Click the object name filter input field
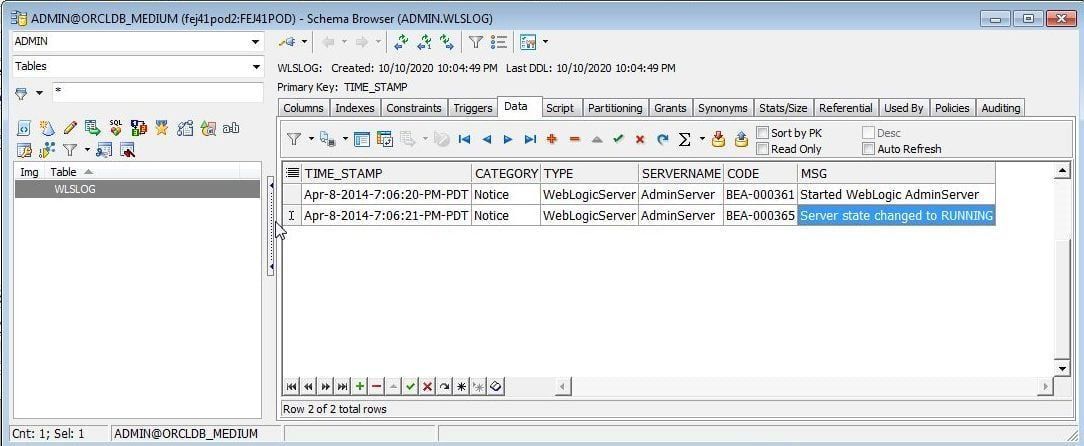Image resolution: width=1084 pixels, height=446 pixels. [158, 92]
